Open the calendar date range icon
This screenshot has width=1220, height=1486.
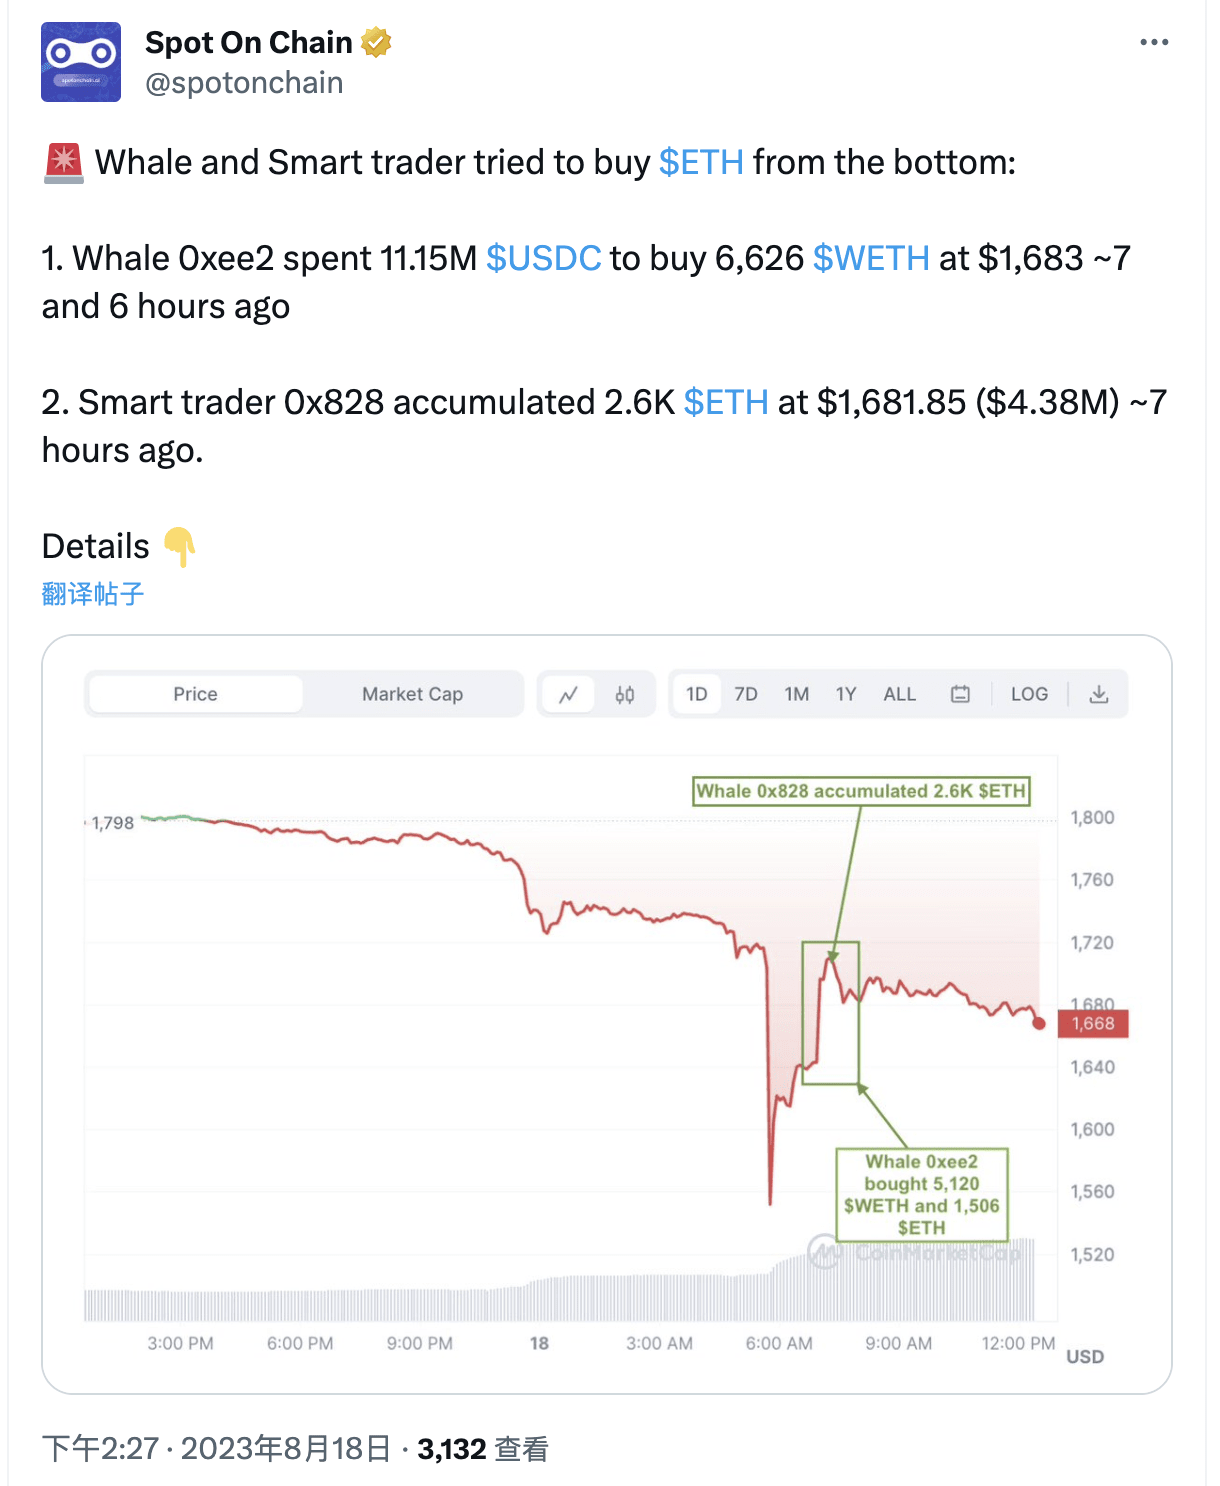(960, 694)
